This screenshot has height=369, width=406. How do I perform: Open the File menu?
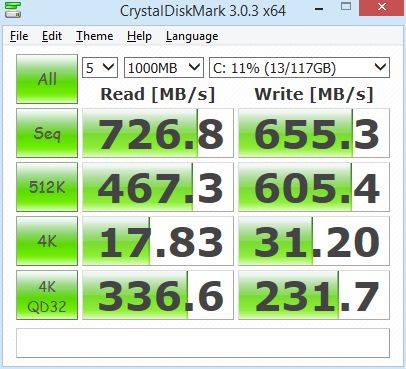[x=19, y=36]
